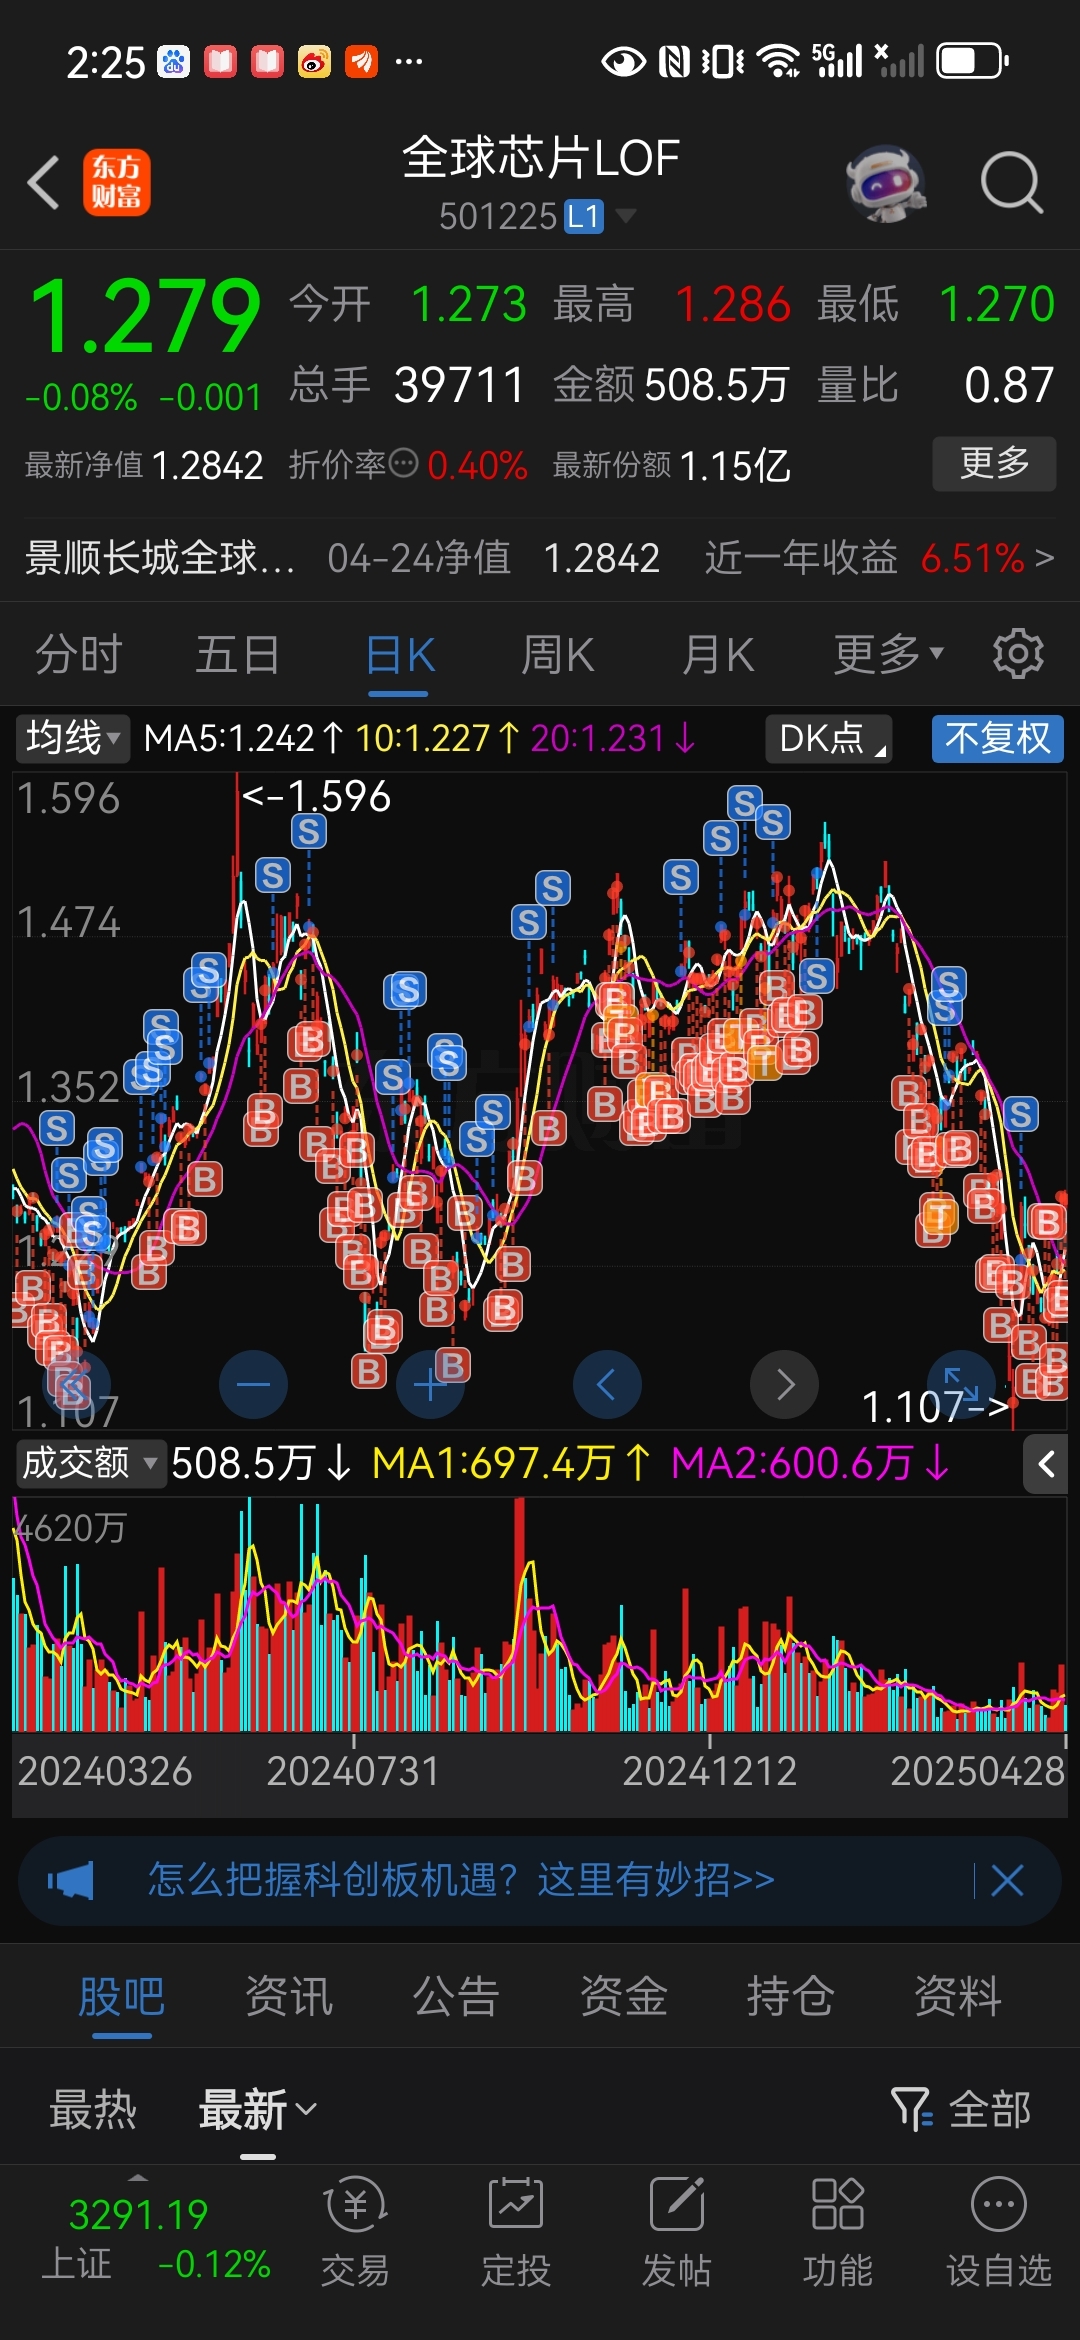
Task: Open the 资金 tab
Action: tap(624, 1996)
